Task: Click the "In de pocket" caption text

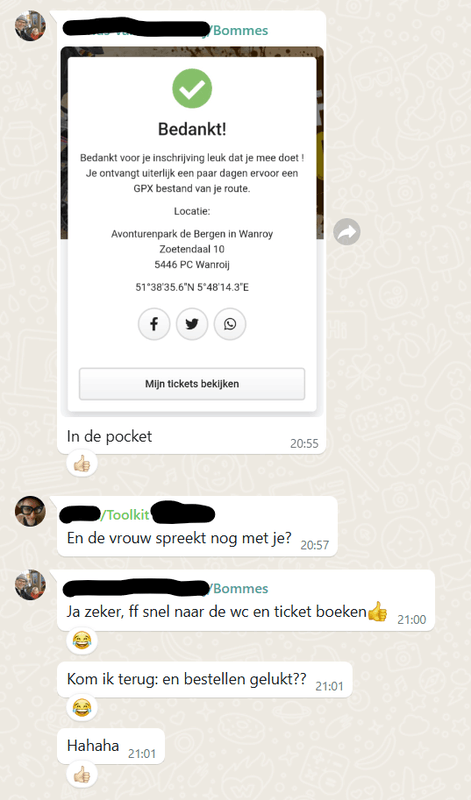Action: tap(109, 436)
